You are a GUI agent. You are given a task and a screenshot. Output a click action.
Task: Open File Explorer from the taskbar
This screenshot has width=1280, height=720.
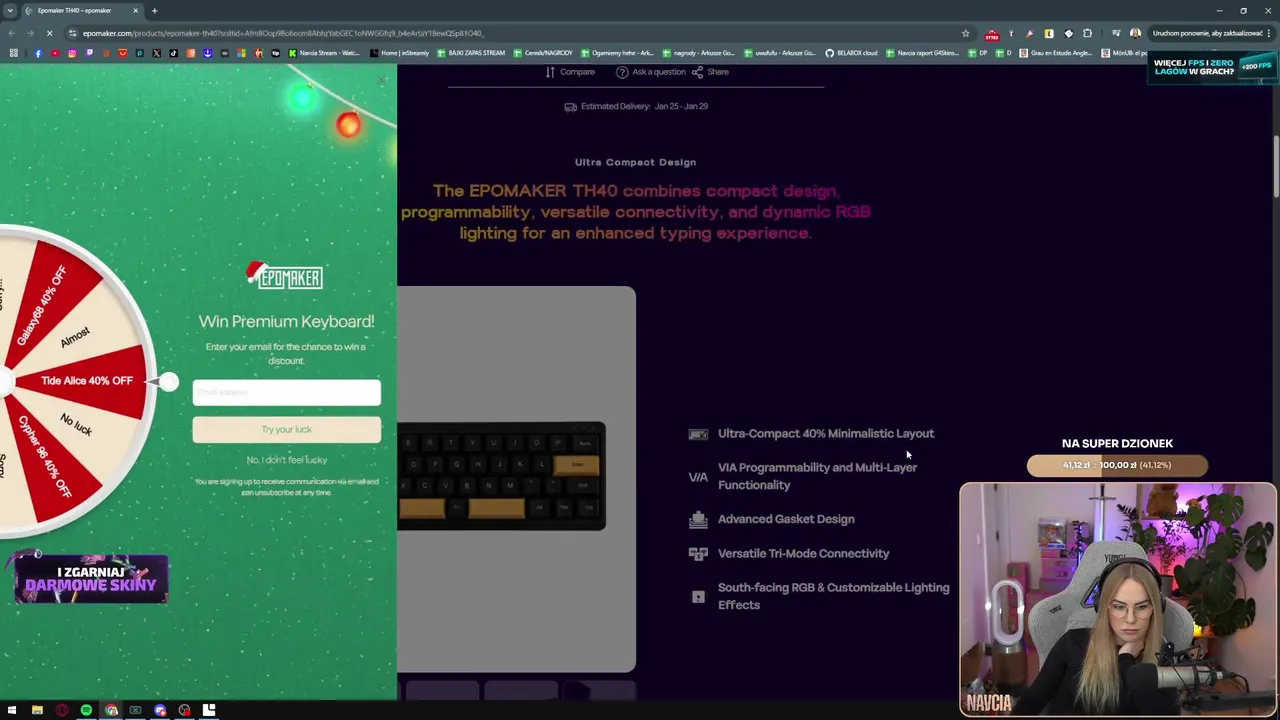pyautogui.click(x=37, y=711)
